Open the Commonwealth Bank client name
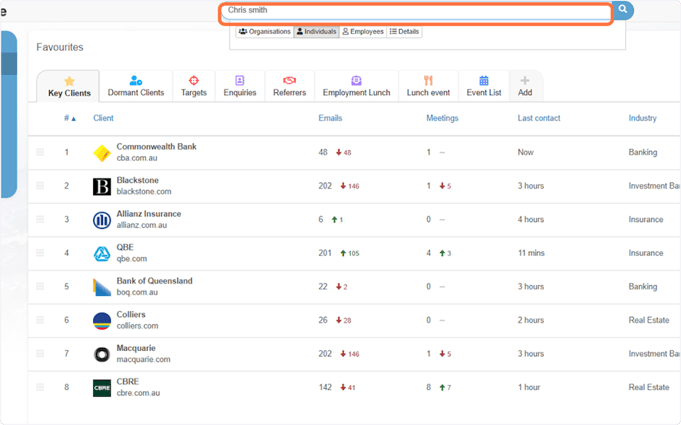Image resolution: width=681 pixels, height=425 pixels. coord(156,147)
